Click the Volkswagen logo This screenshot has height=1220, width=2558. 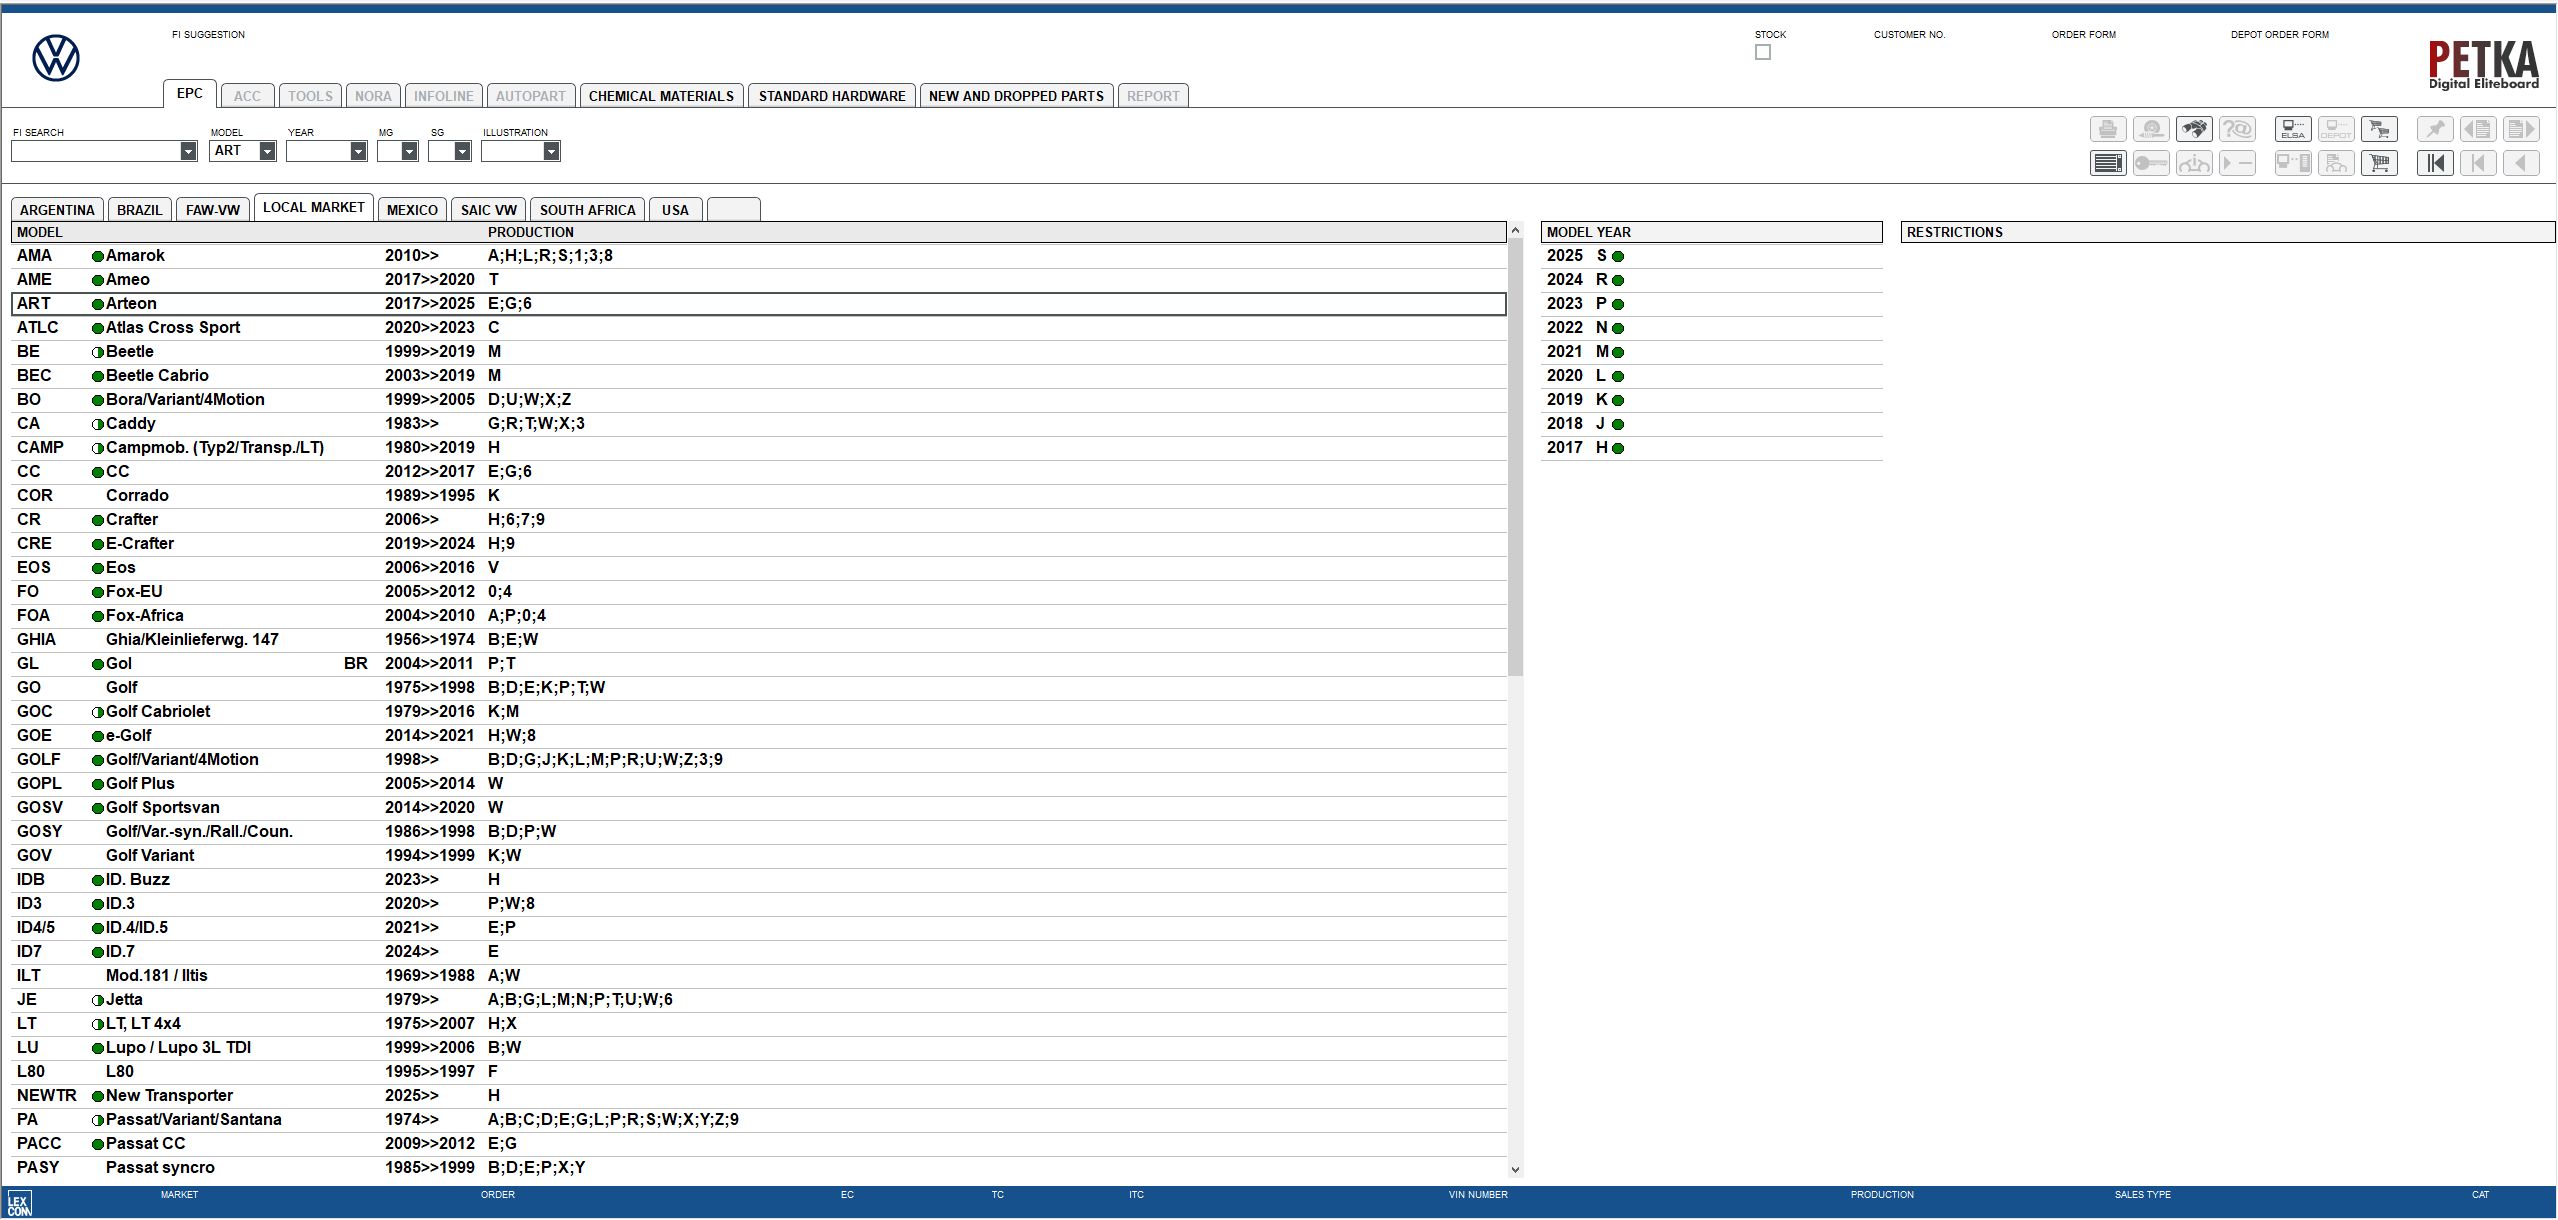[56, 58]
